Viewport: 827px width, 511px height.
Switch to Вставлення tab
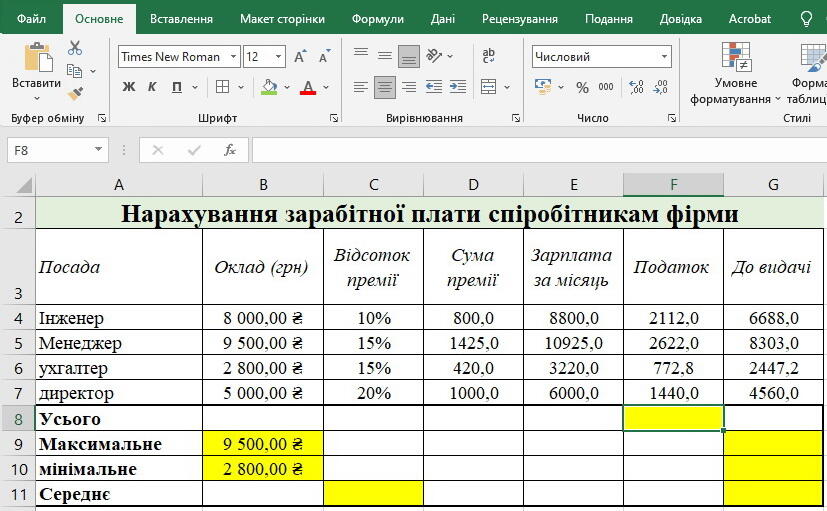pyautogui.click(x=181, y=19)
